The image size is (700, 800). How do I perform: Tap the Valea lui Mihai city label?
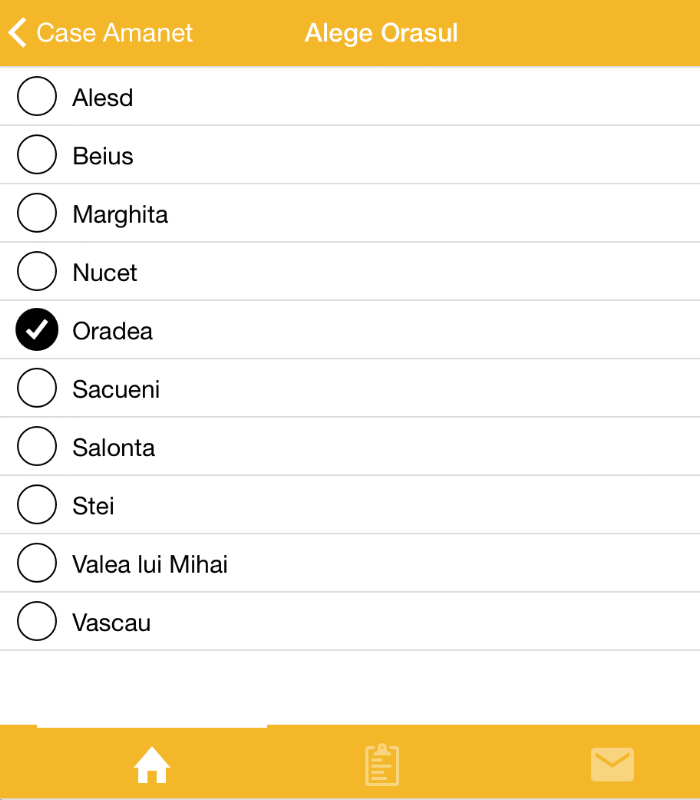point(150,565)
